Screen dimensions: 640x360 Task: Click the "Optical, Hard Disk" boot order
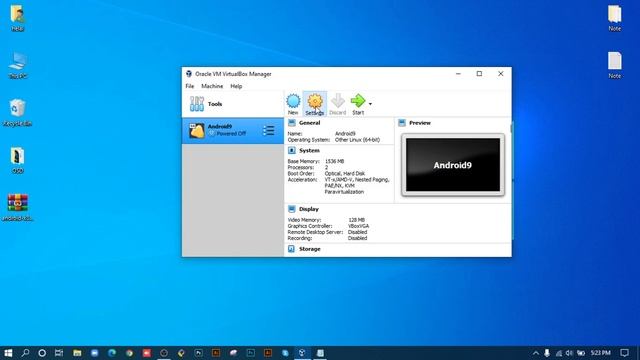click(x=344, y=173)
